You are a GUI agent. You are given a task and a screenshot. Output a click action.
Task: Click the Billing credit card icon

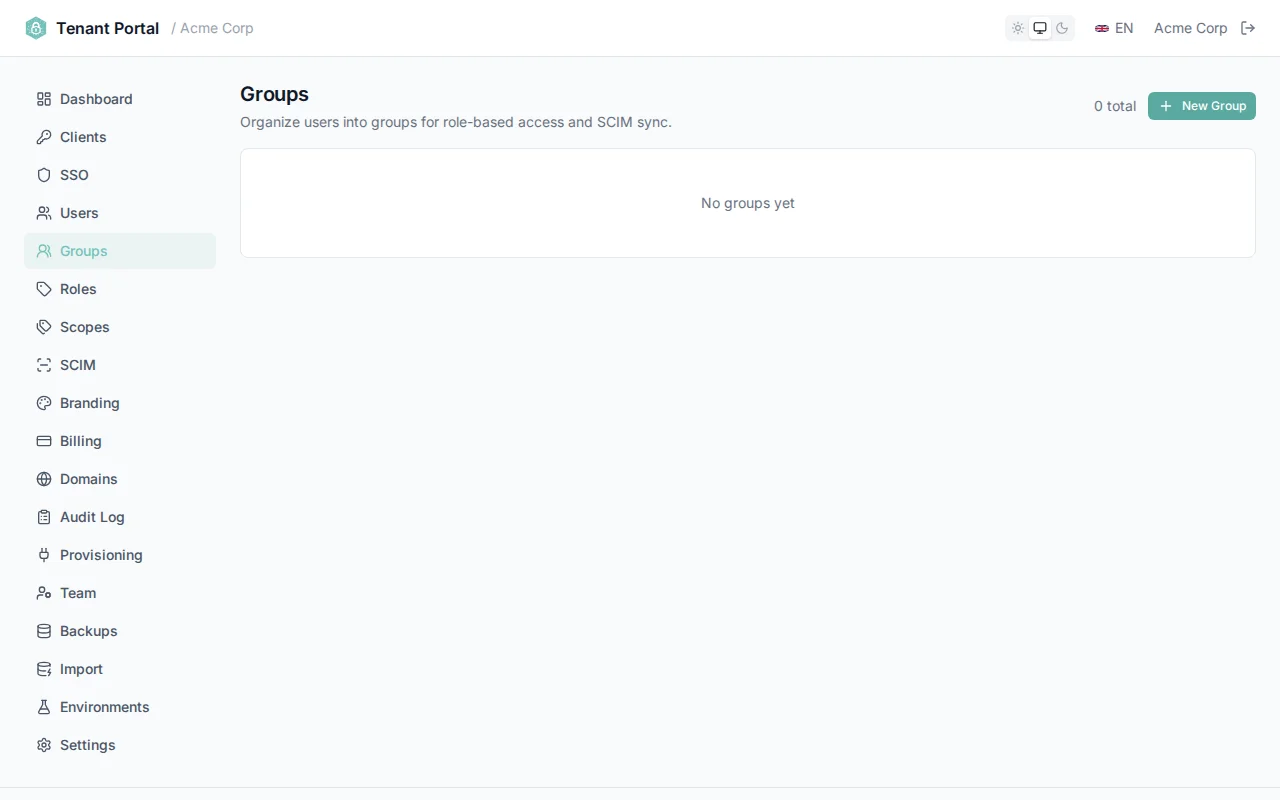44,441
